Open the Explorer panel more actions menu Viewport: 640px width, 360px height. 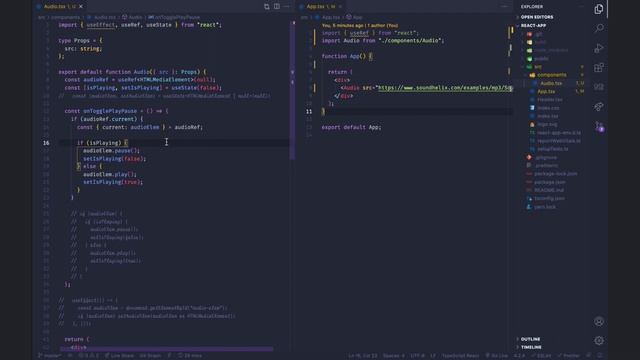pyautogui.click(x=581, y=7)
